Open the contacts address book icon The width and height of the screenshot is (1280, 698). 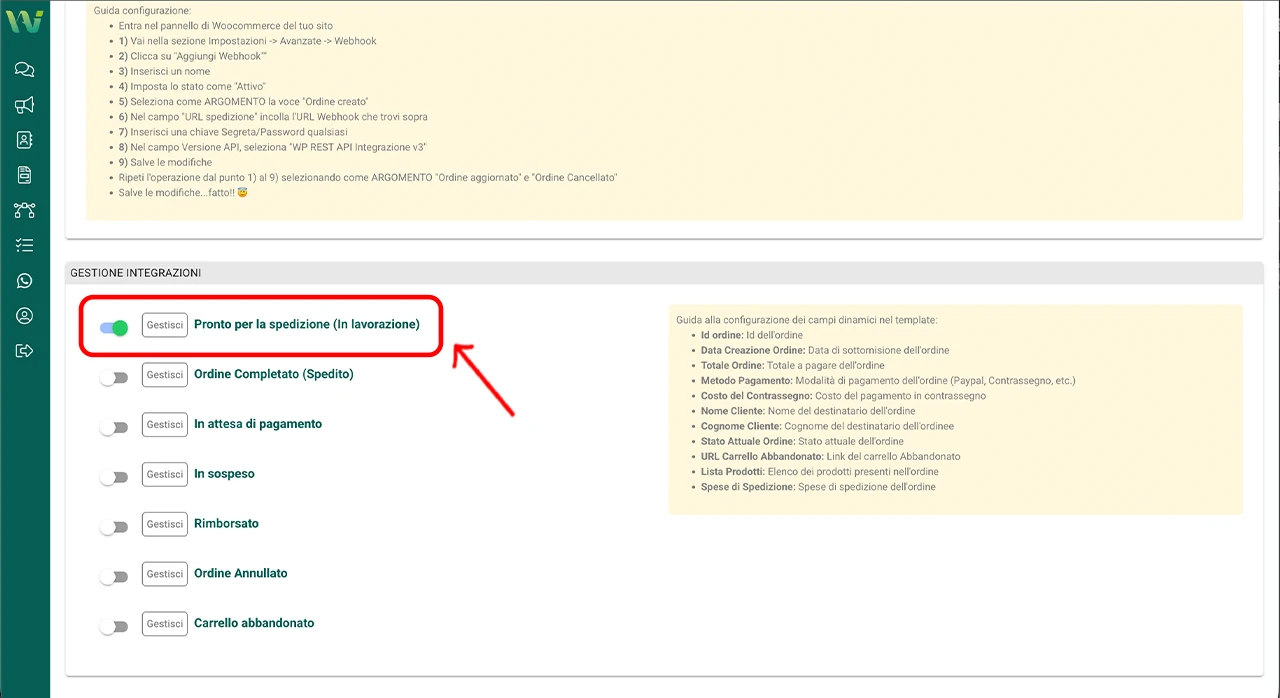tap(25, 140)
